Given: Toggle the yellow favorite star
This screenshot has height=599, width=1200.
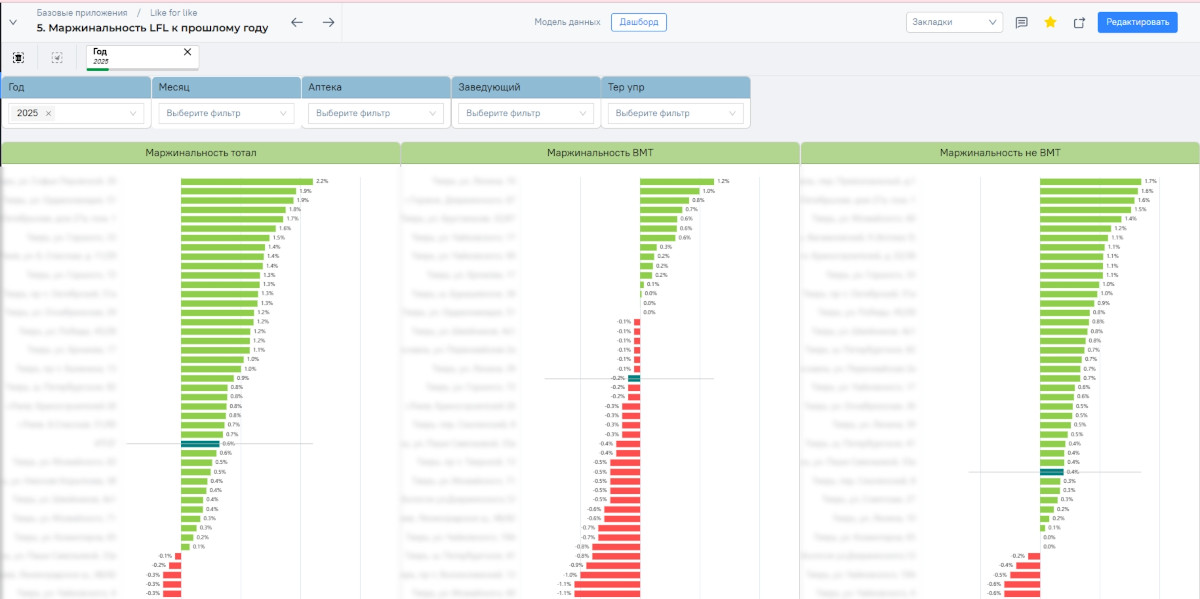Looking at the screenshot, I should point(1050,22).
